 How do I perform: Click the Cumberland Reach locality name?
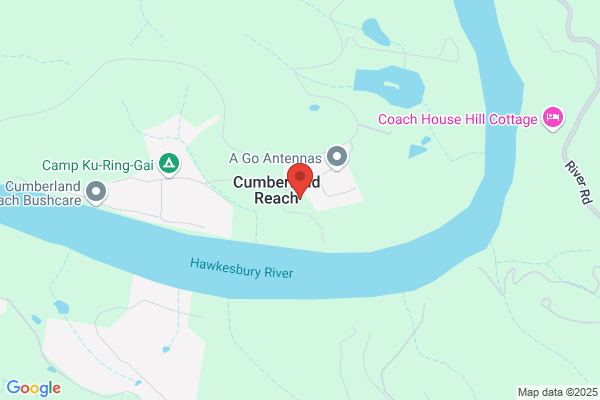tap(277, 190)
